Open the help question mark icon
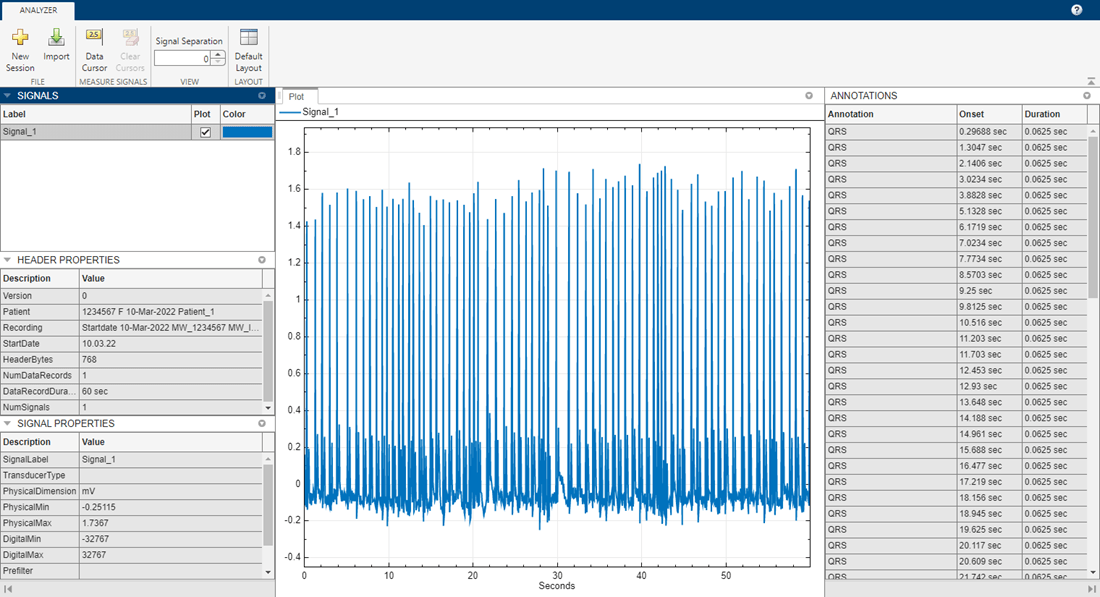The height and width of the screenshot is (597, 1100). (x=1077, y=10)
